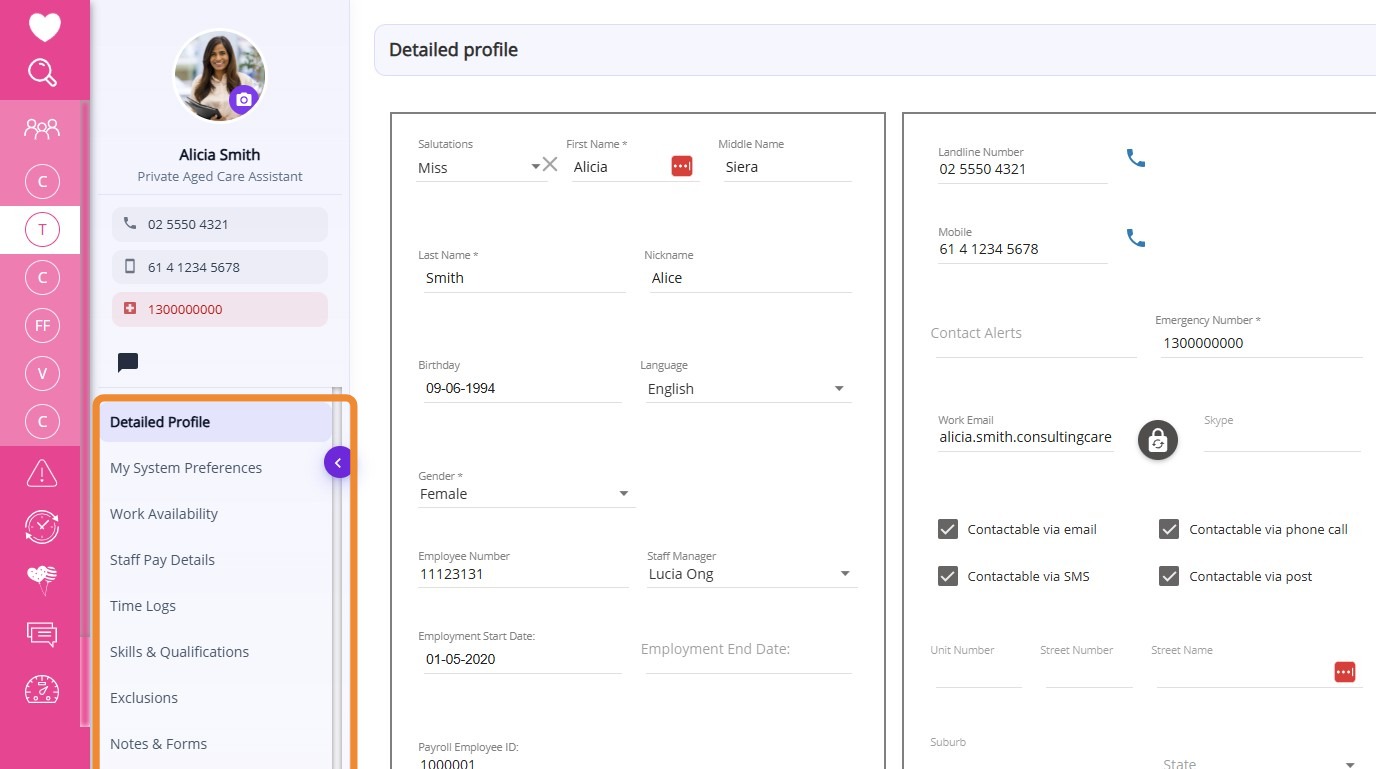This screenshot has height=769, width=1376.
Task: Click the search magnifier icon
Action: pos(42,73)
